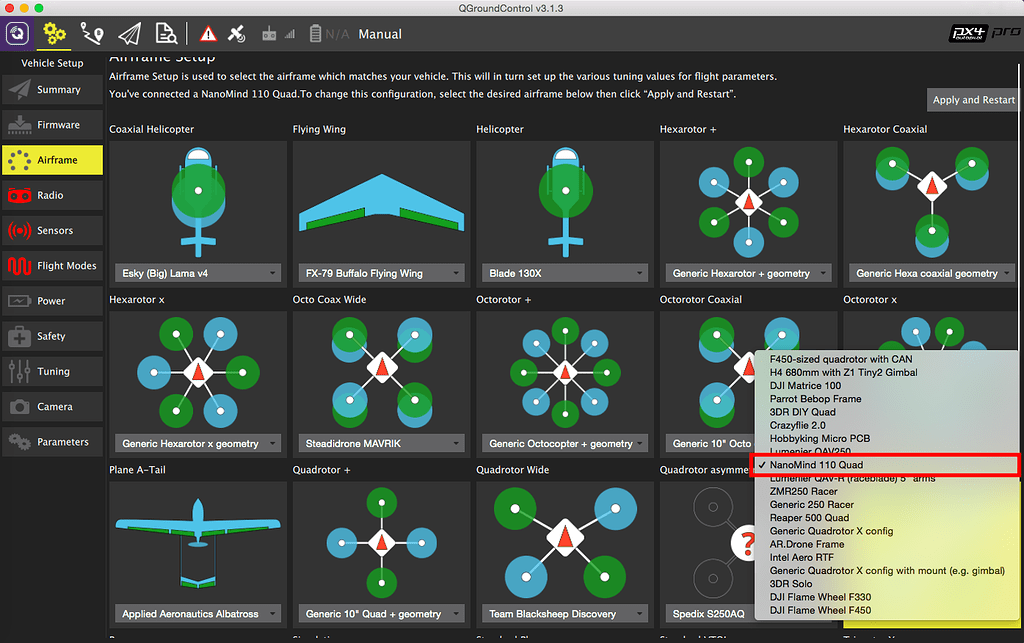Open the Plan view map icon
This screenshot has height=643, width=1024.
(x=92, y=33)
